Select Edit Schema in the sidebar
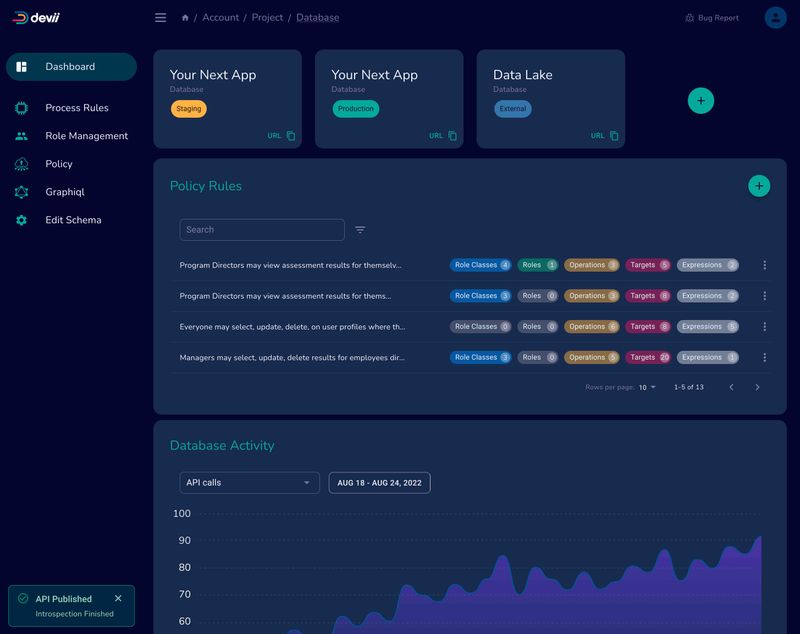The width and height of the screenshot is (800, 634). [x=74, y=220]
